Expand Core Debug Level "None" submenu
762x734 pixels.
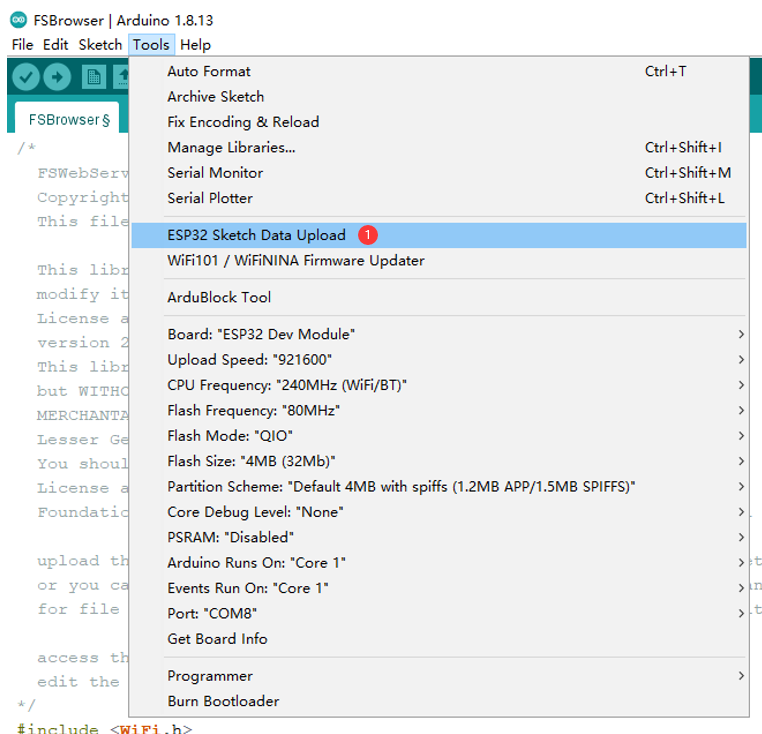[439, 512]
